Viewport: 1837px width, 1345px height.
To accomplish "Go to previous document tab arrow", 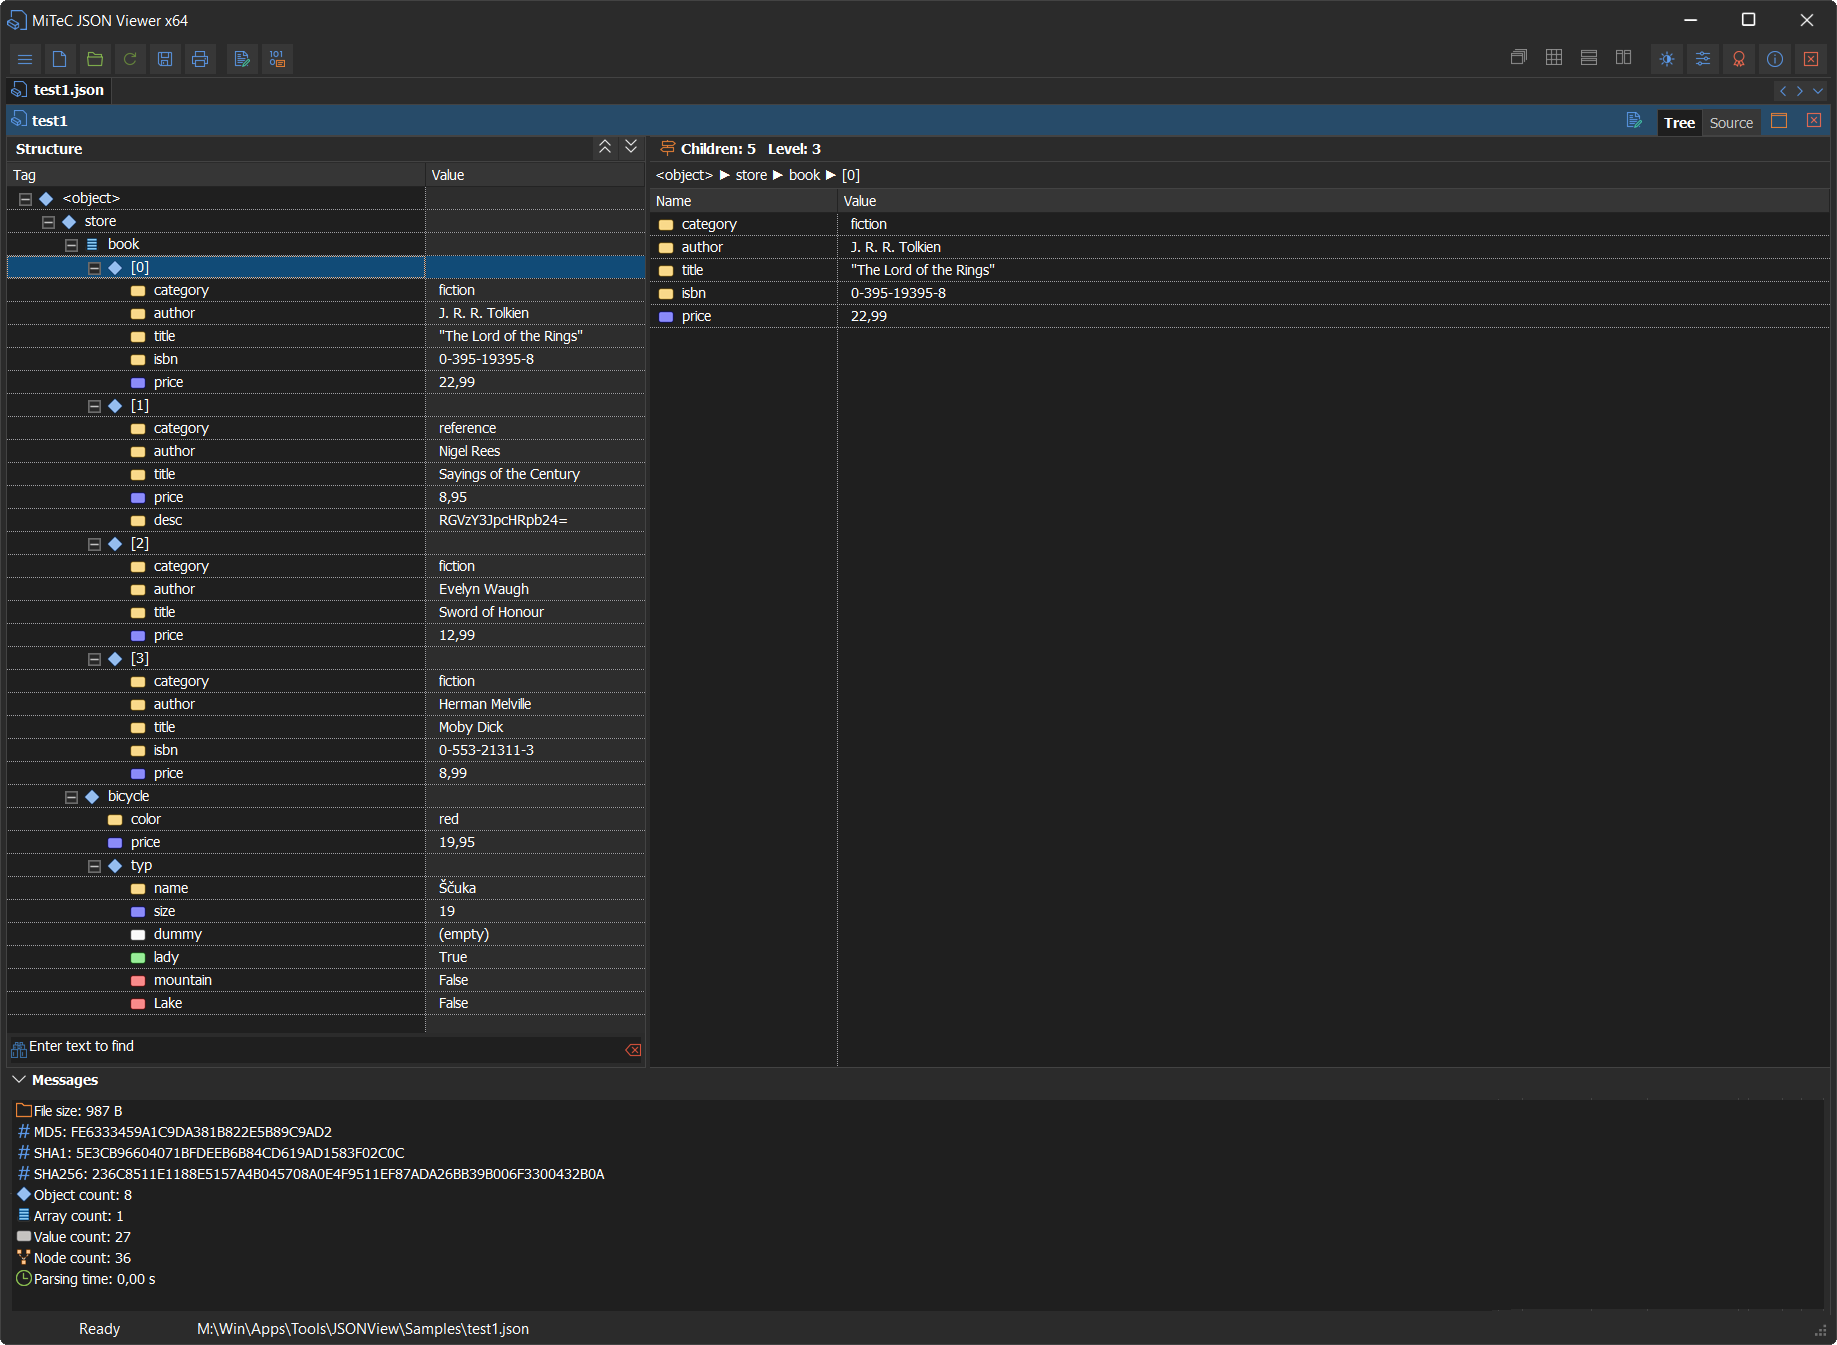I will 1783,91.
